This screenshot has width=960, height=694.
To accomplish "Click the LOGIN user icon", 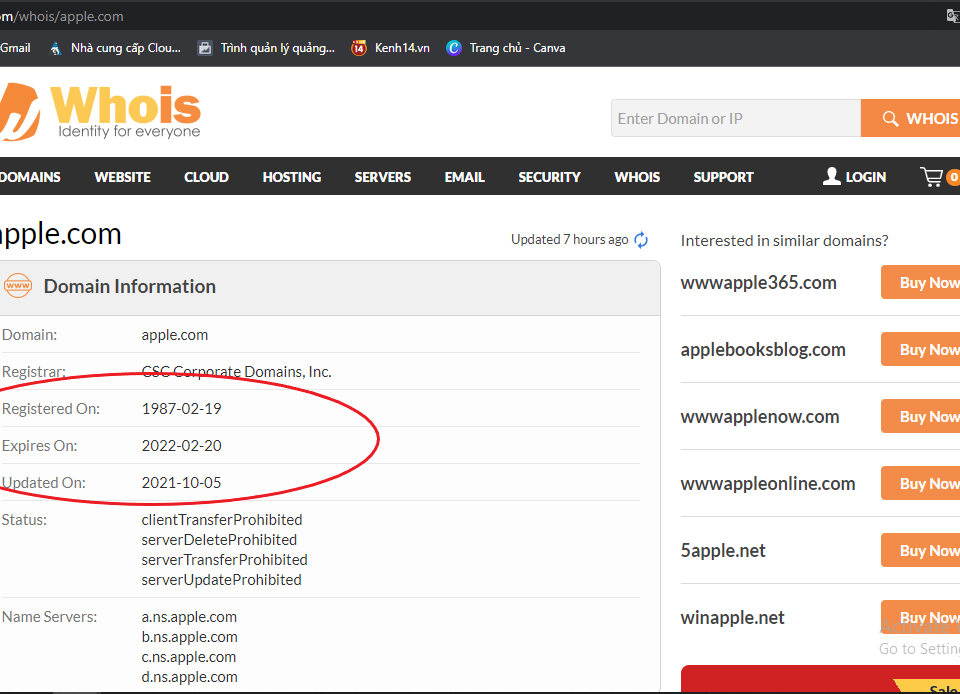I will point(831,177).
